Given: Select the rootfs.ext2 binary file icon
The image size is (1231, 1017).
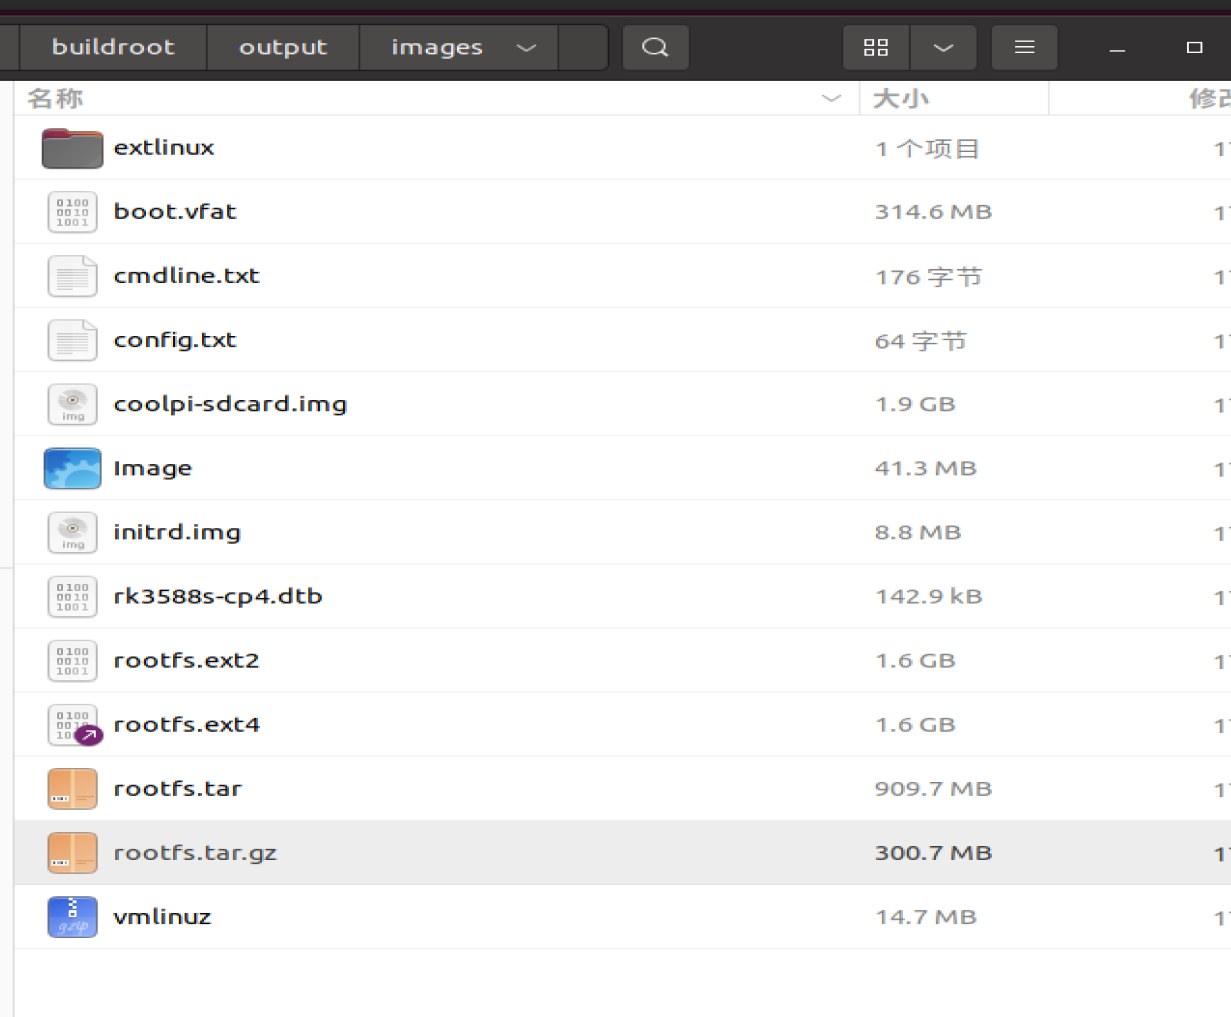Looking at the screenshot, I should [x=72, y=660].
